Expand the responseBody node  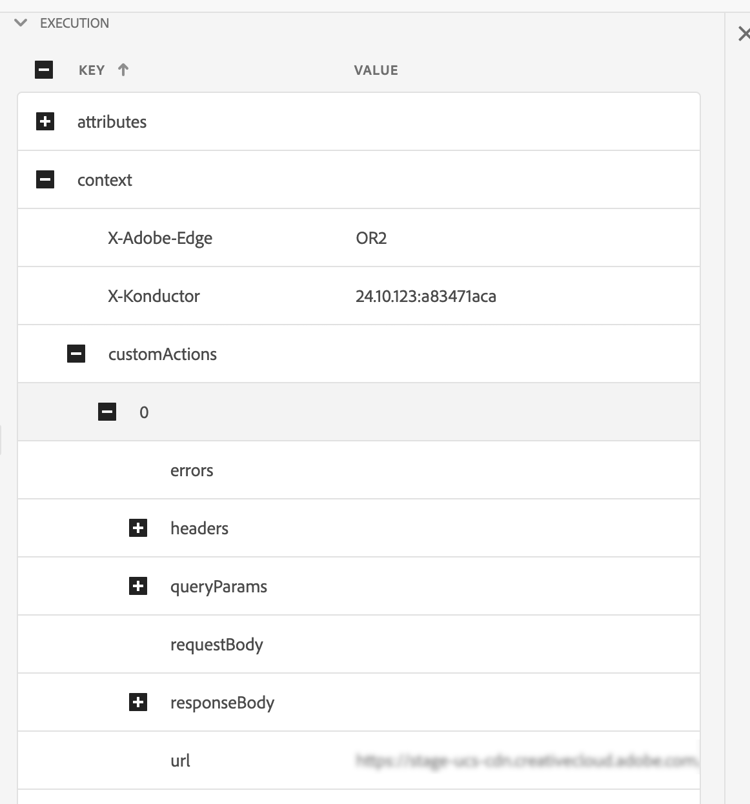click(138, 702)
